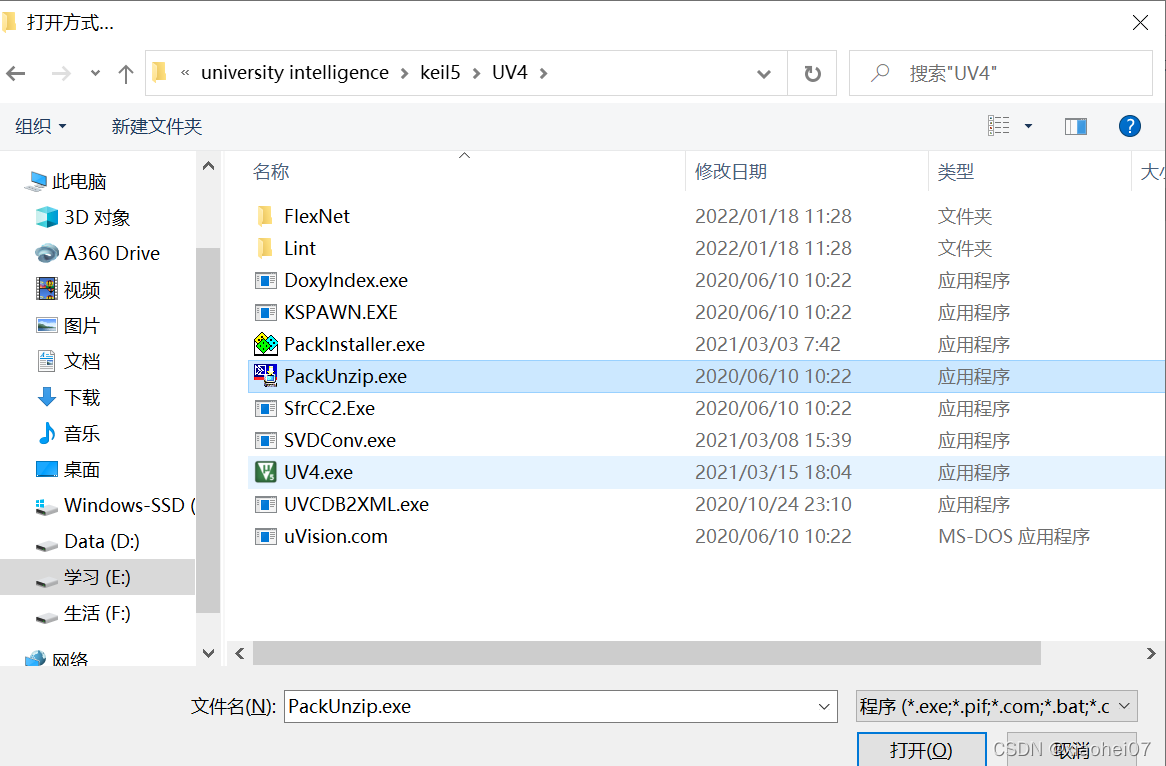Select the 音乐 folder in the sidebar
The height and width of the screenshot is (766, 1166).
(68, 433)
